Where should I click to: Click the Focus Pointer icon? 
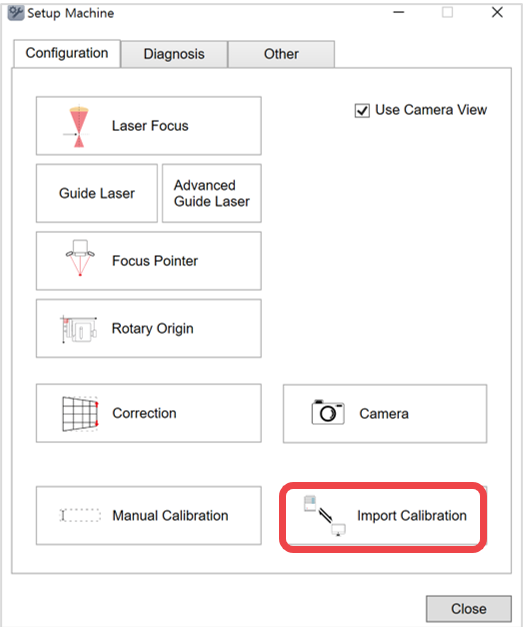80,258
